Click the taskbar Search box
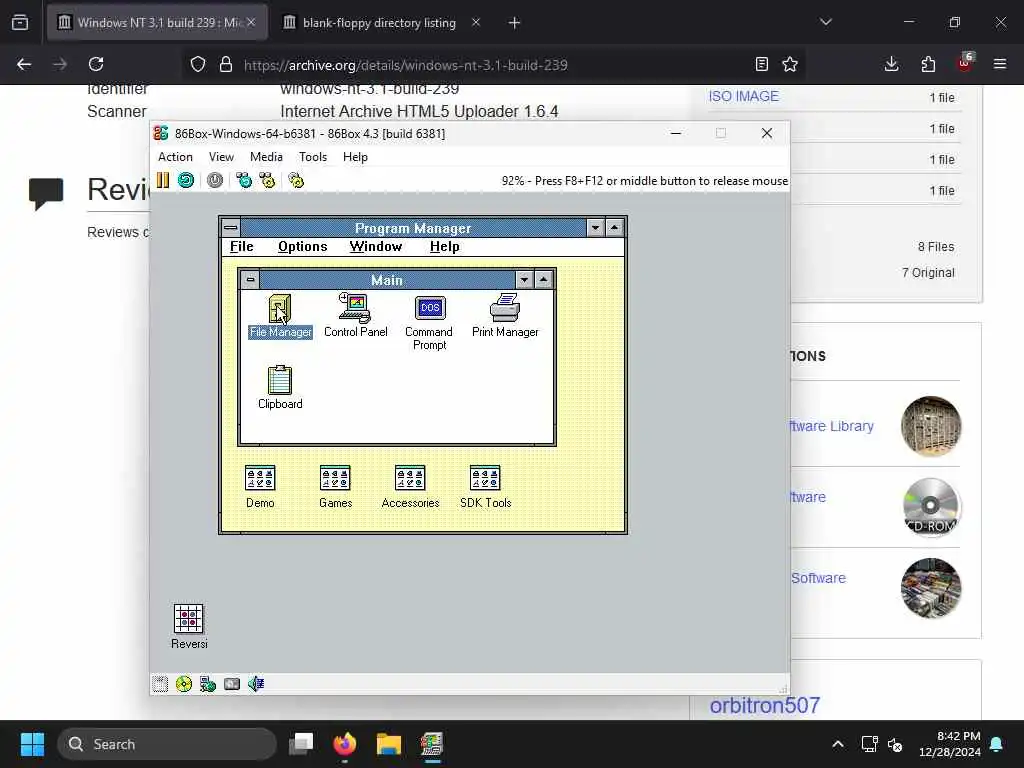Viewport: 1024px width, 768px height. coord(167,744)
